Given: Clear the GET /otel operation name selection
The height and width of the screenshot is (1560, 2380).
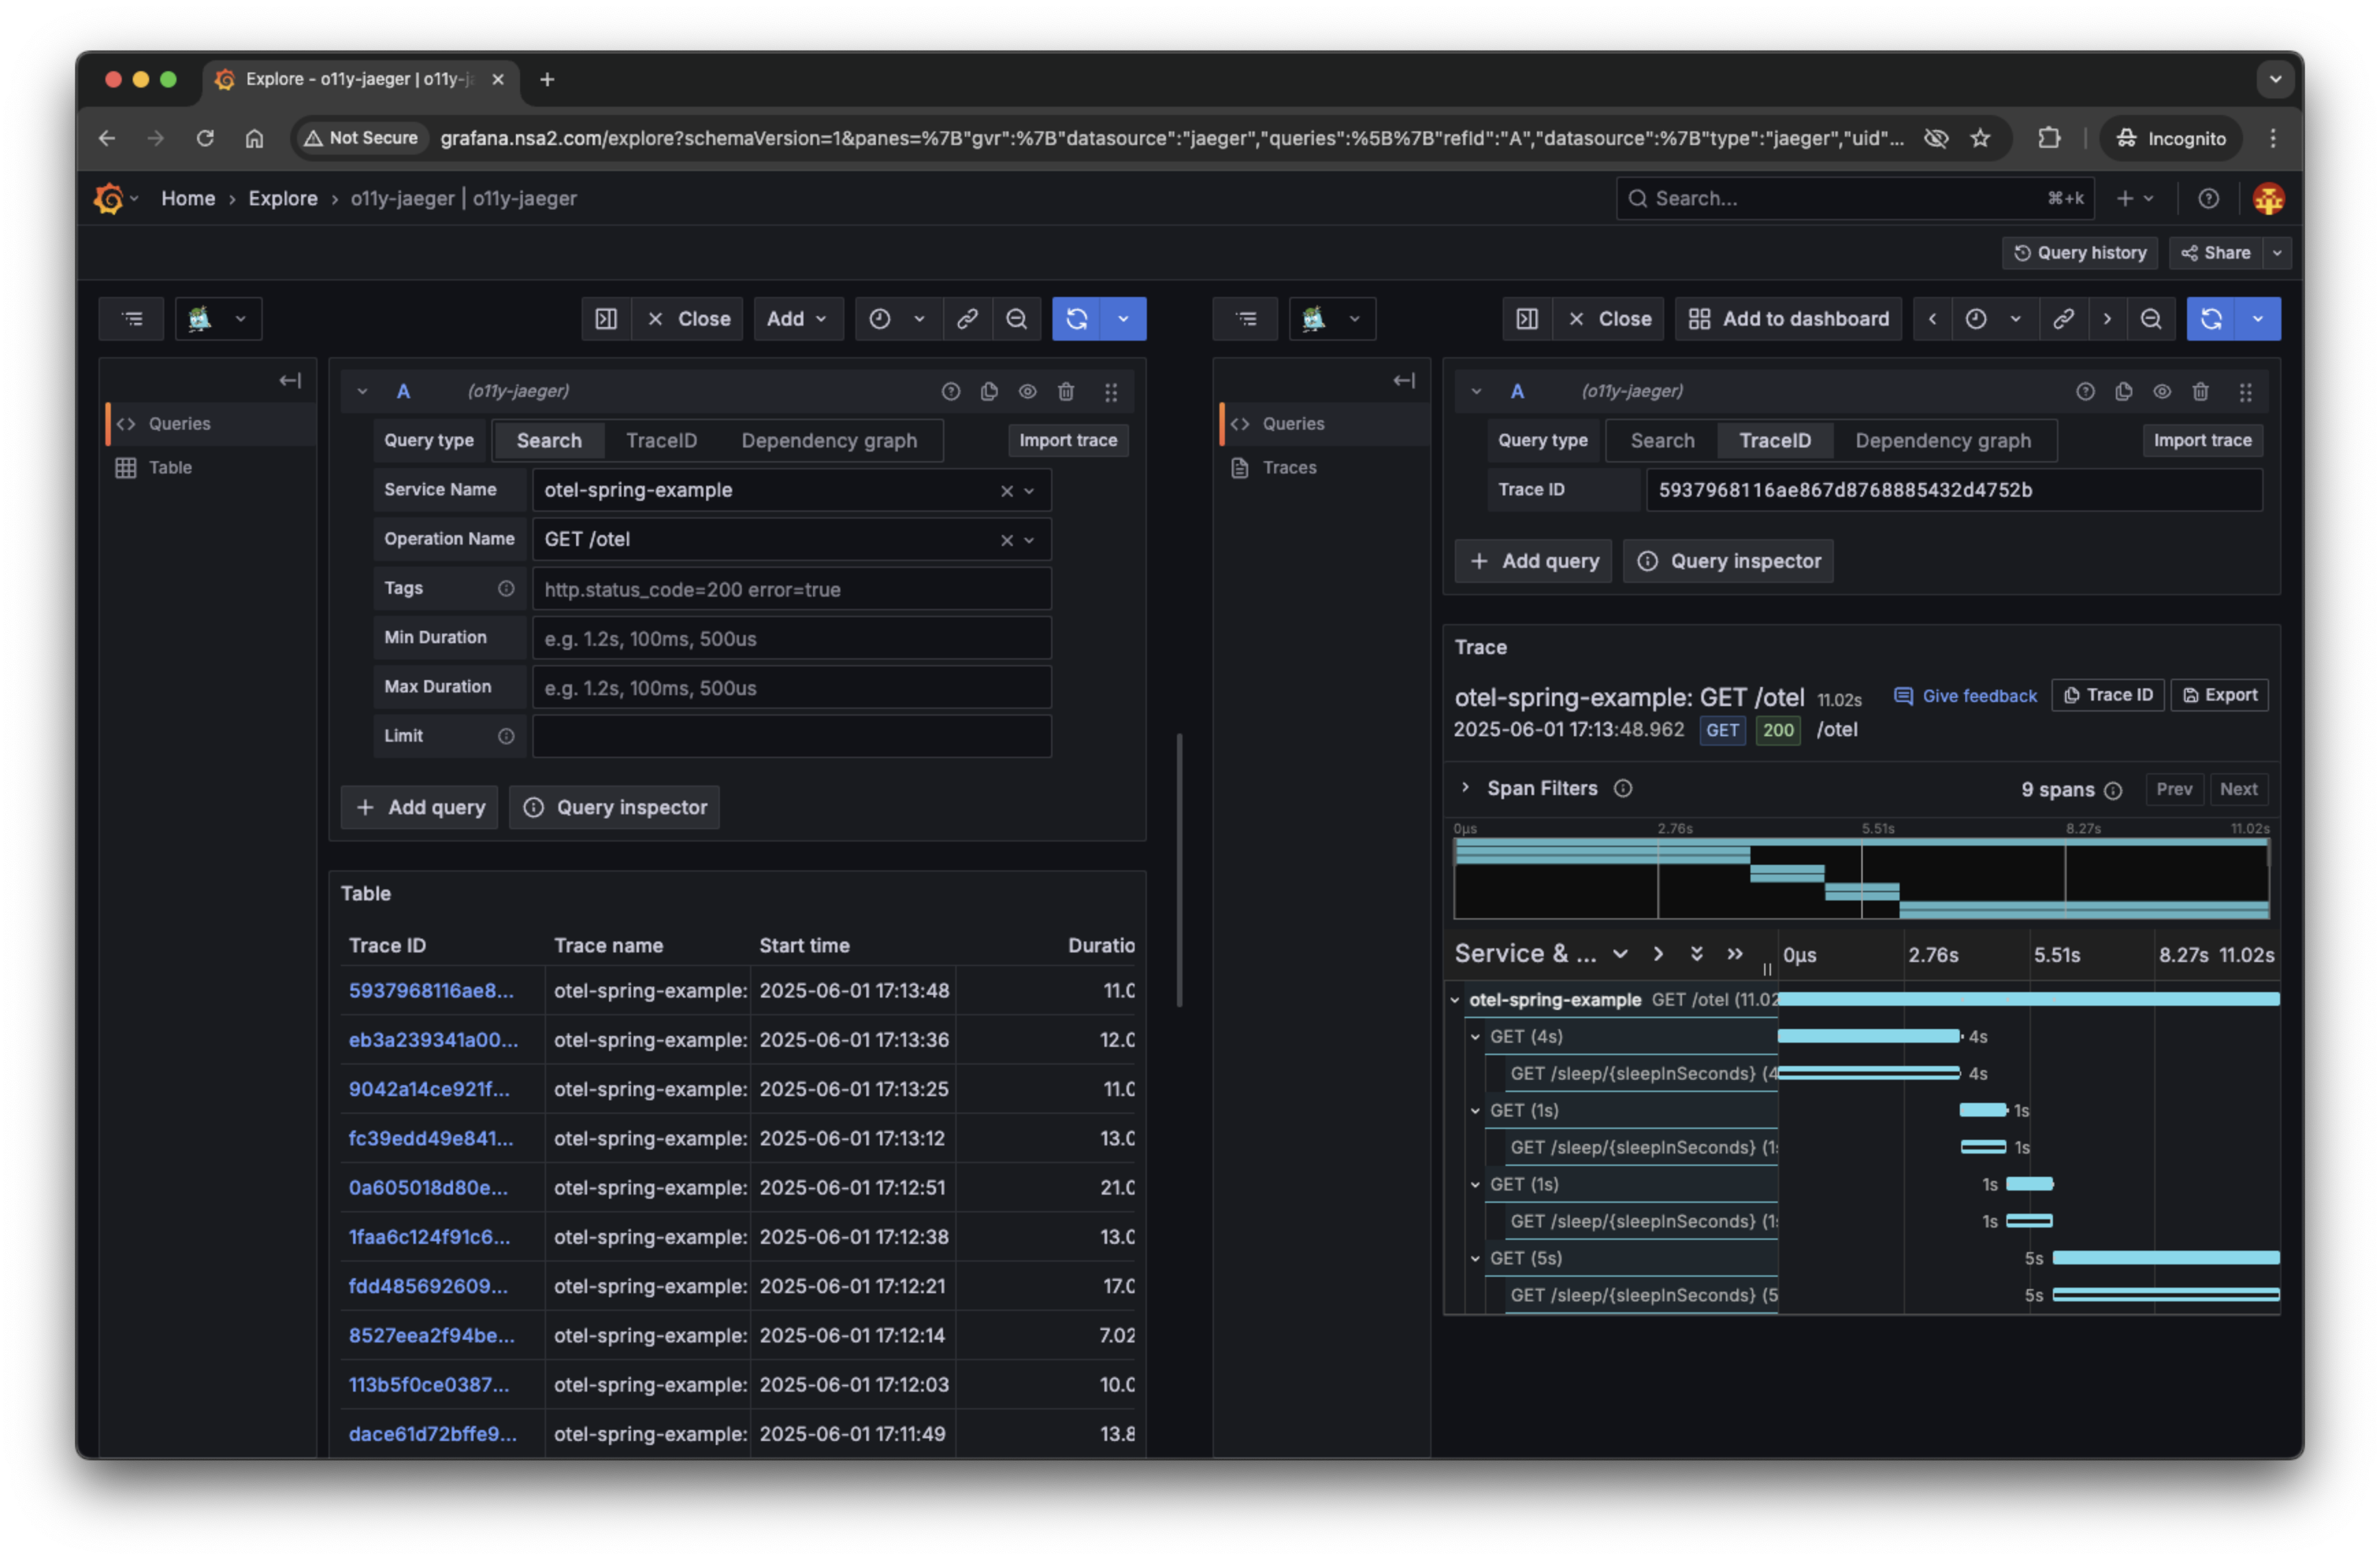Looking at the screenshot, I should pyautogui.click(x=1006, y=540).
